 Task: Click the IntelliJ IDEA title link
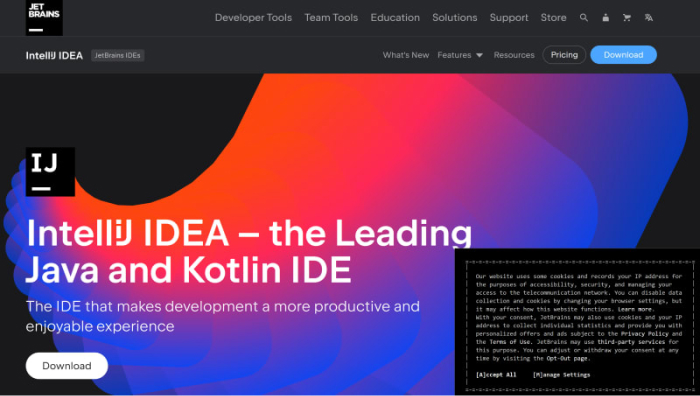tap(54, 55)
